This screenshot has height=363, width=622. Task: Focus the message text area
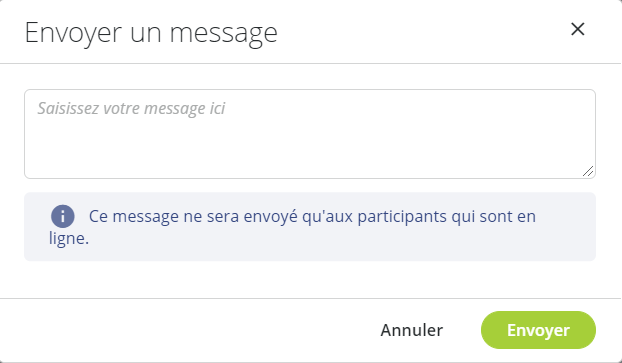(x=310, y=134)
